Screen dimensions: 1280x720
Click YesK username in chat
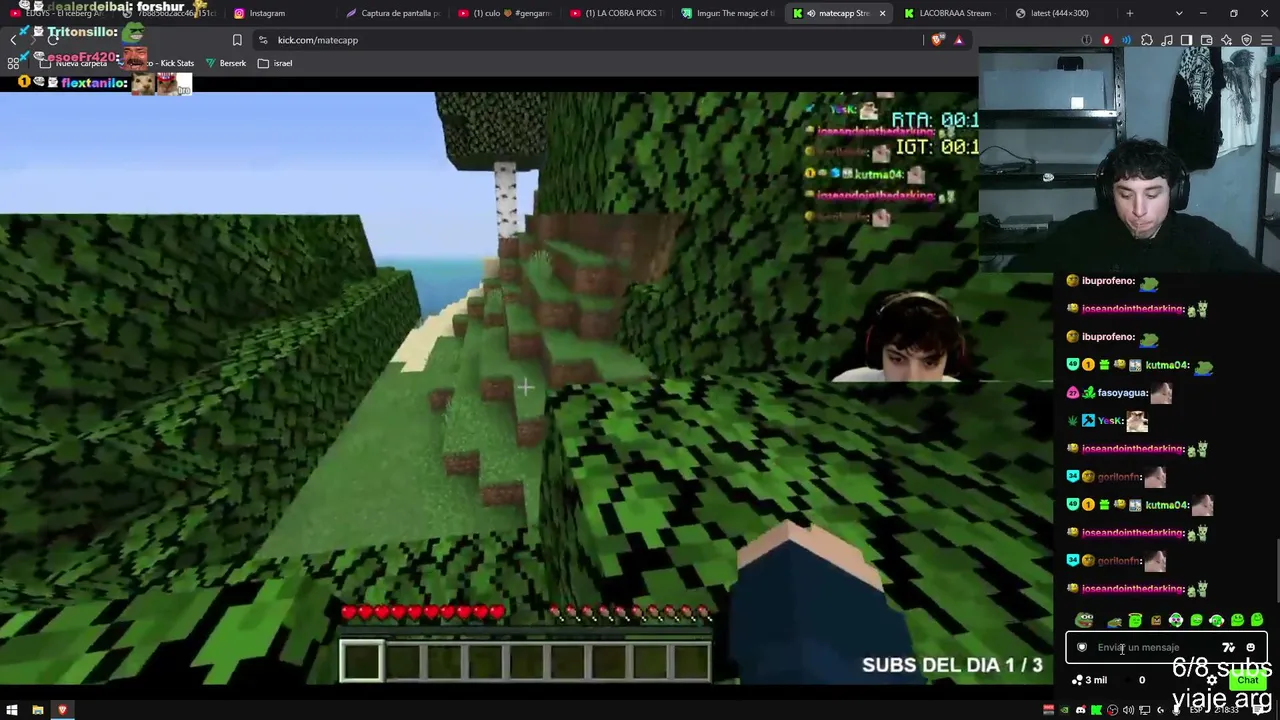(x=1110, y=421)
